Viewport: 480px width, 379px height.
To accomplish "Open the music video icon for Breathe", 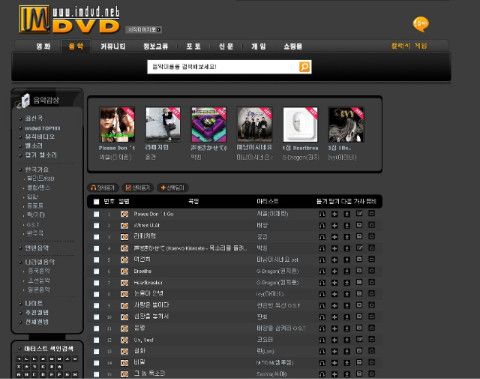I will pos(371,270).
